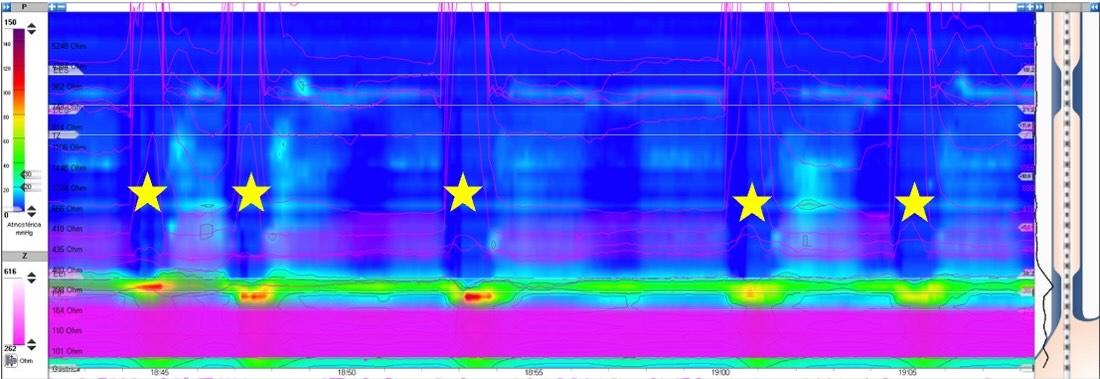The height and width of the screenshot is (379, 1100).
Task: Select the 20 mmHg isobaric contour marker
Action: click(29, 187)
